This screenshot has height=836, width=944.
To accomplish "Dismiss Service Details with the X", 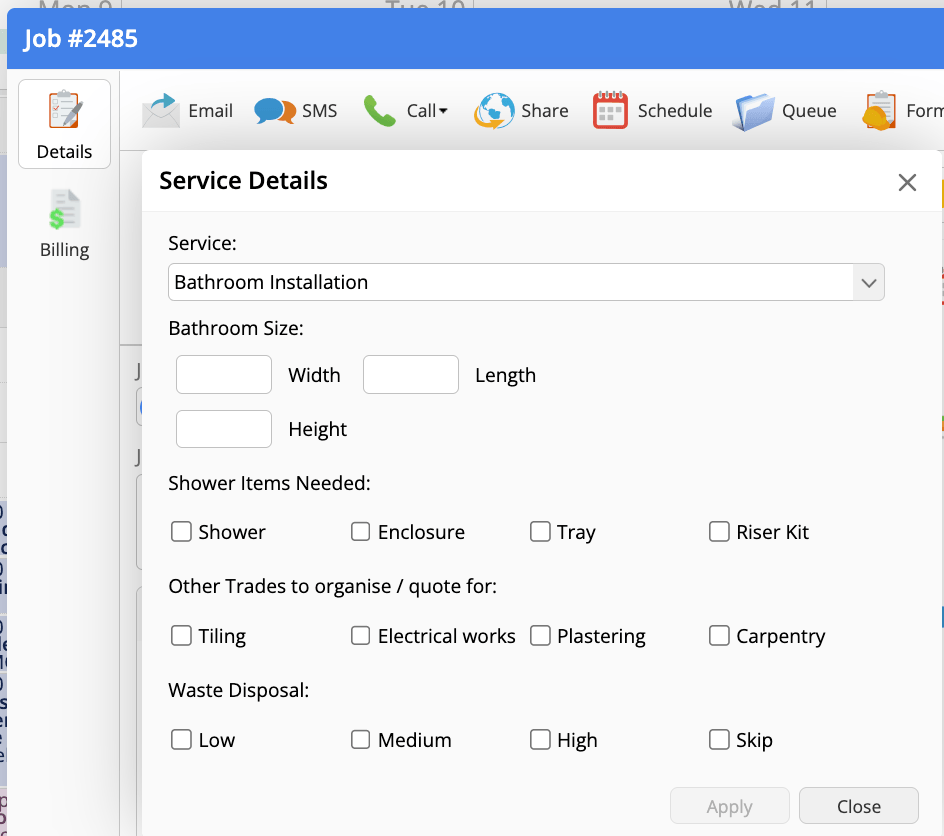I will pos(907,182).
